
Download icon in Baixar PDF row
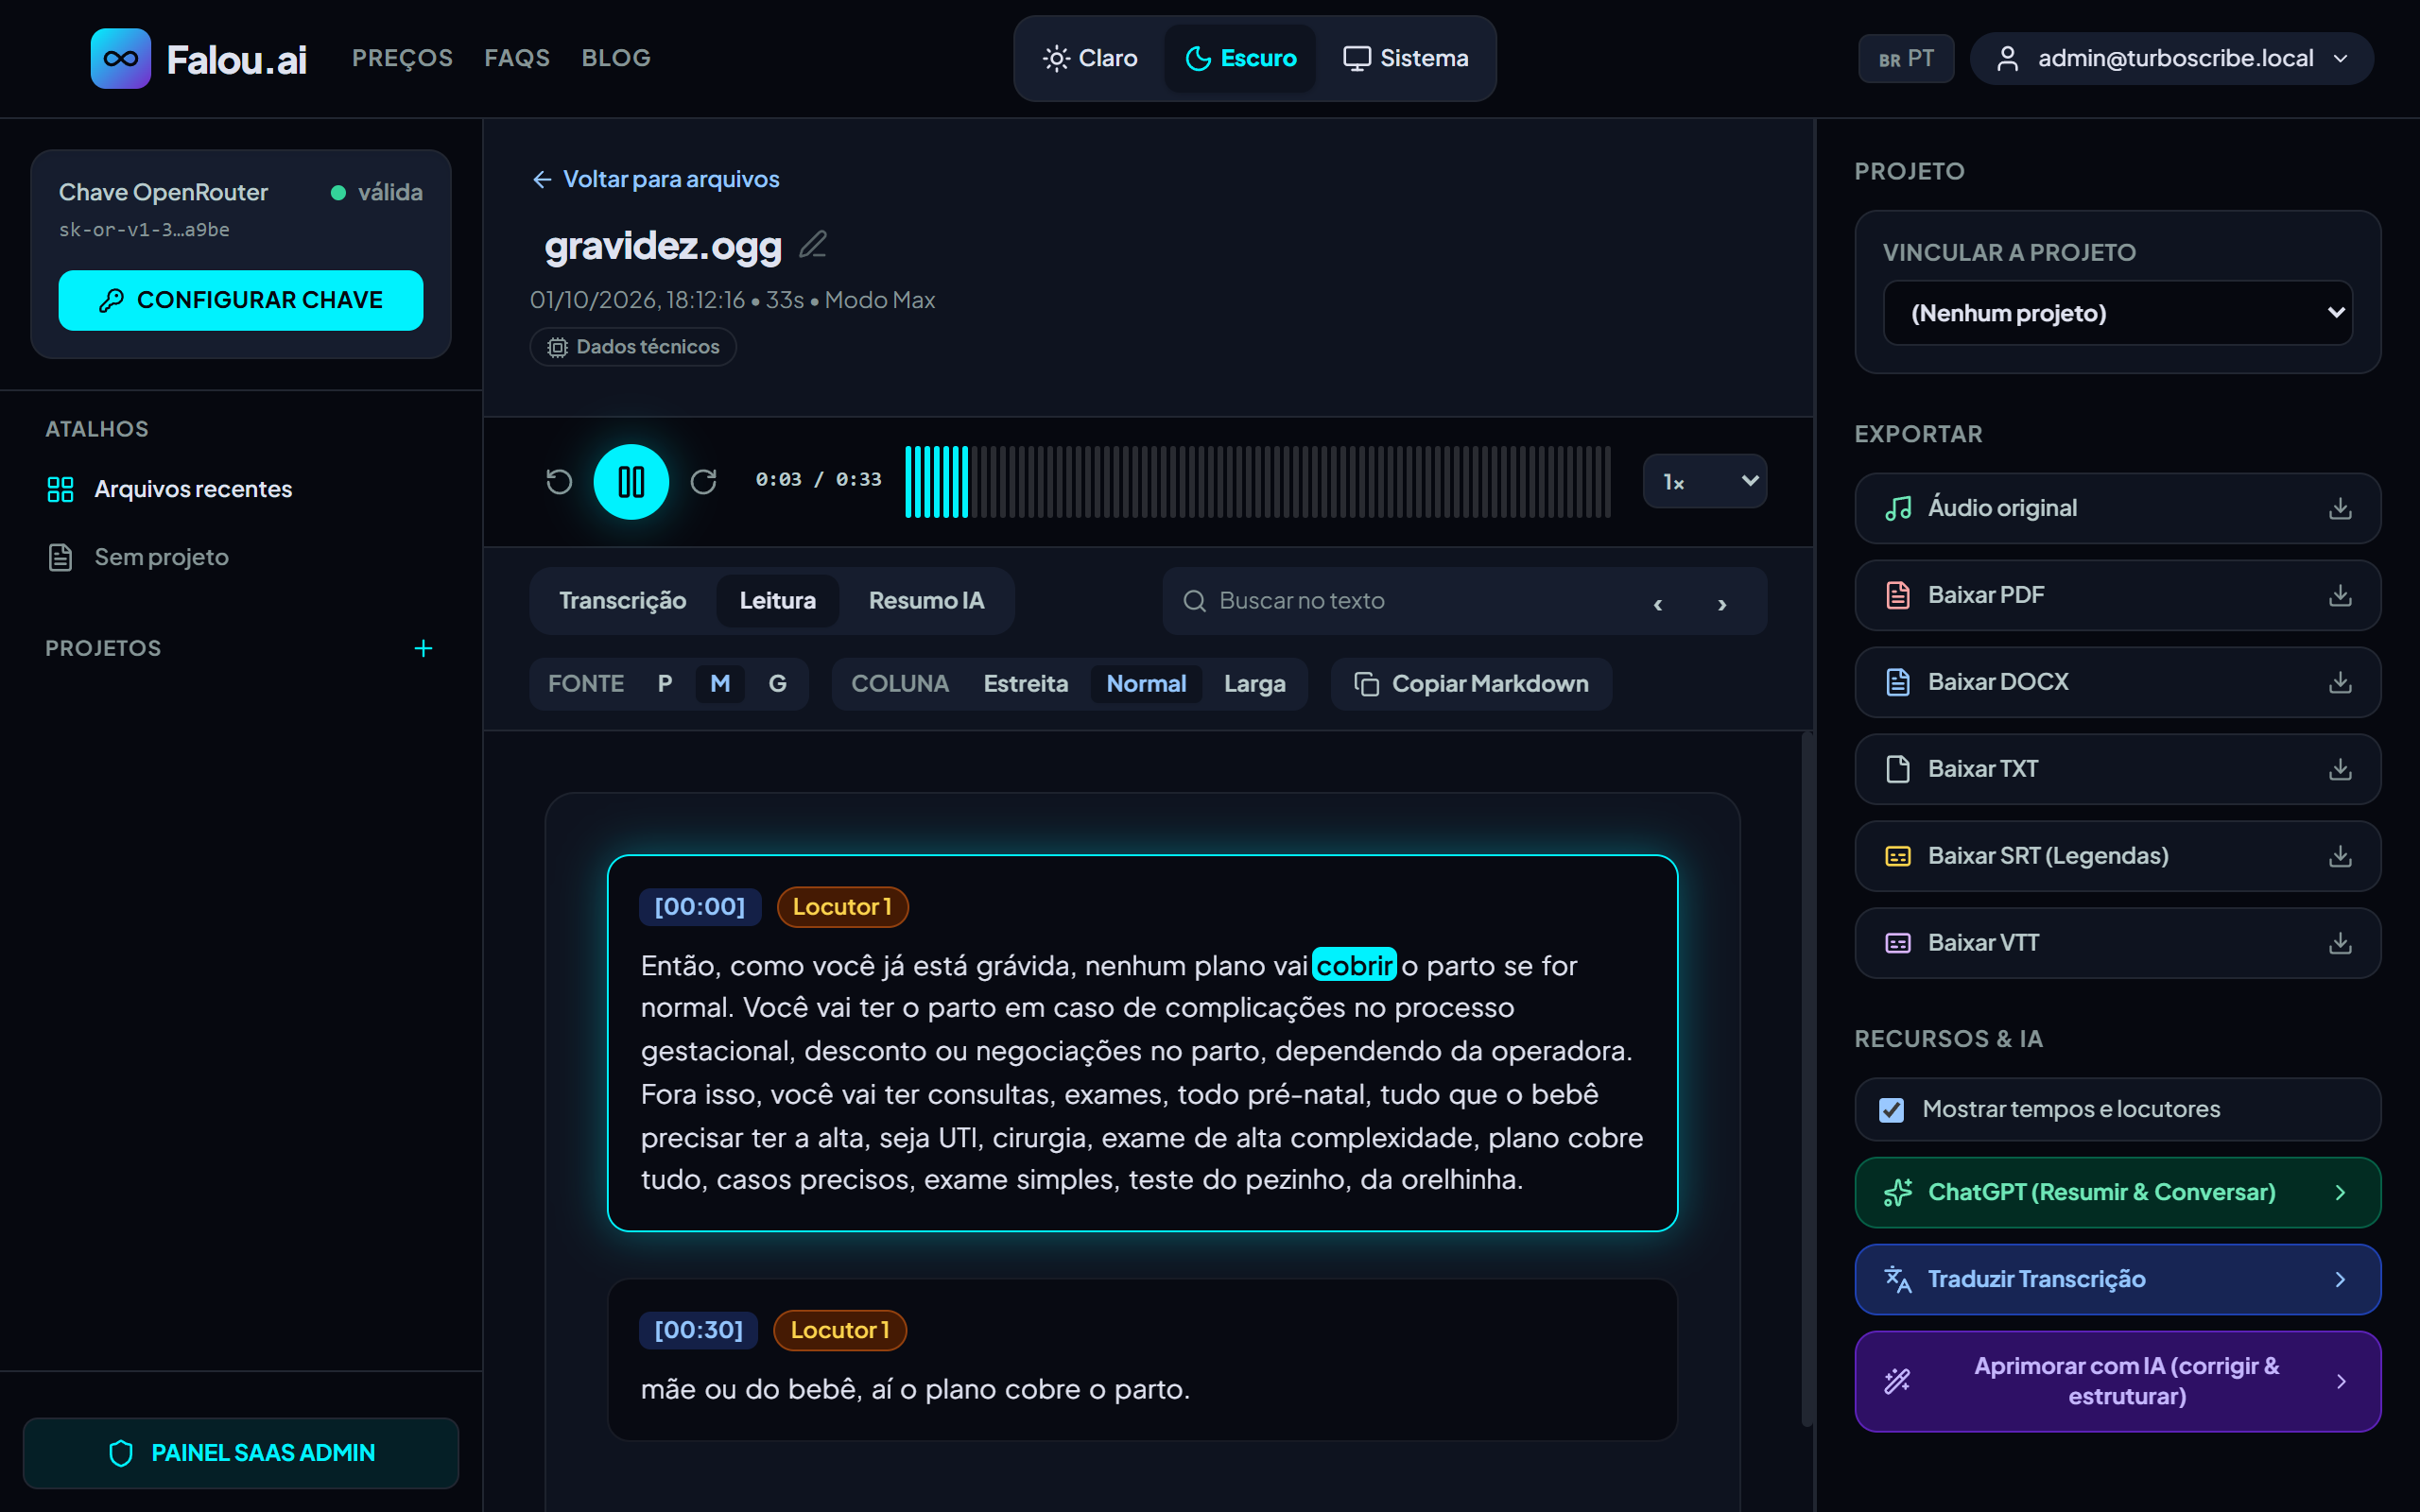(2340, 595)
